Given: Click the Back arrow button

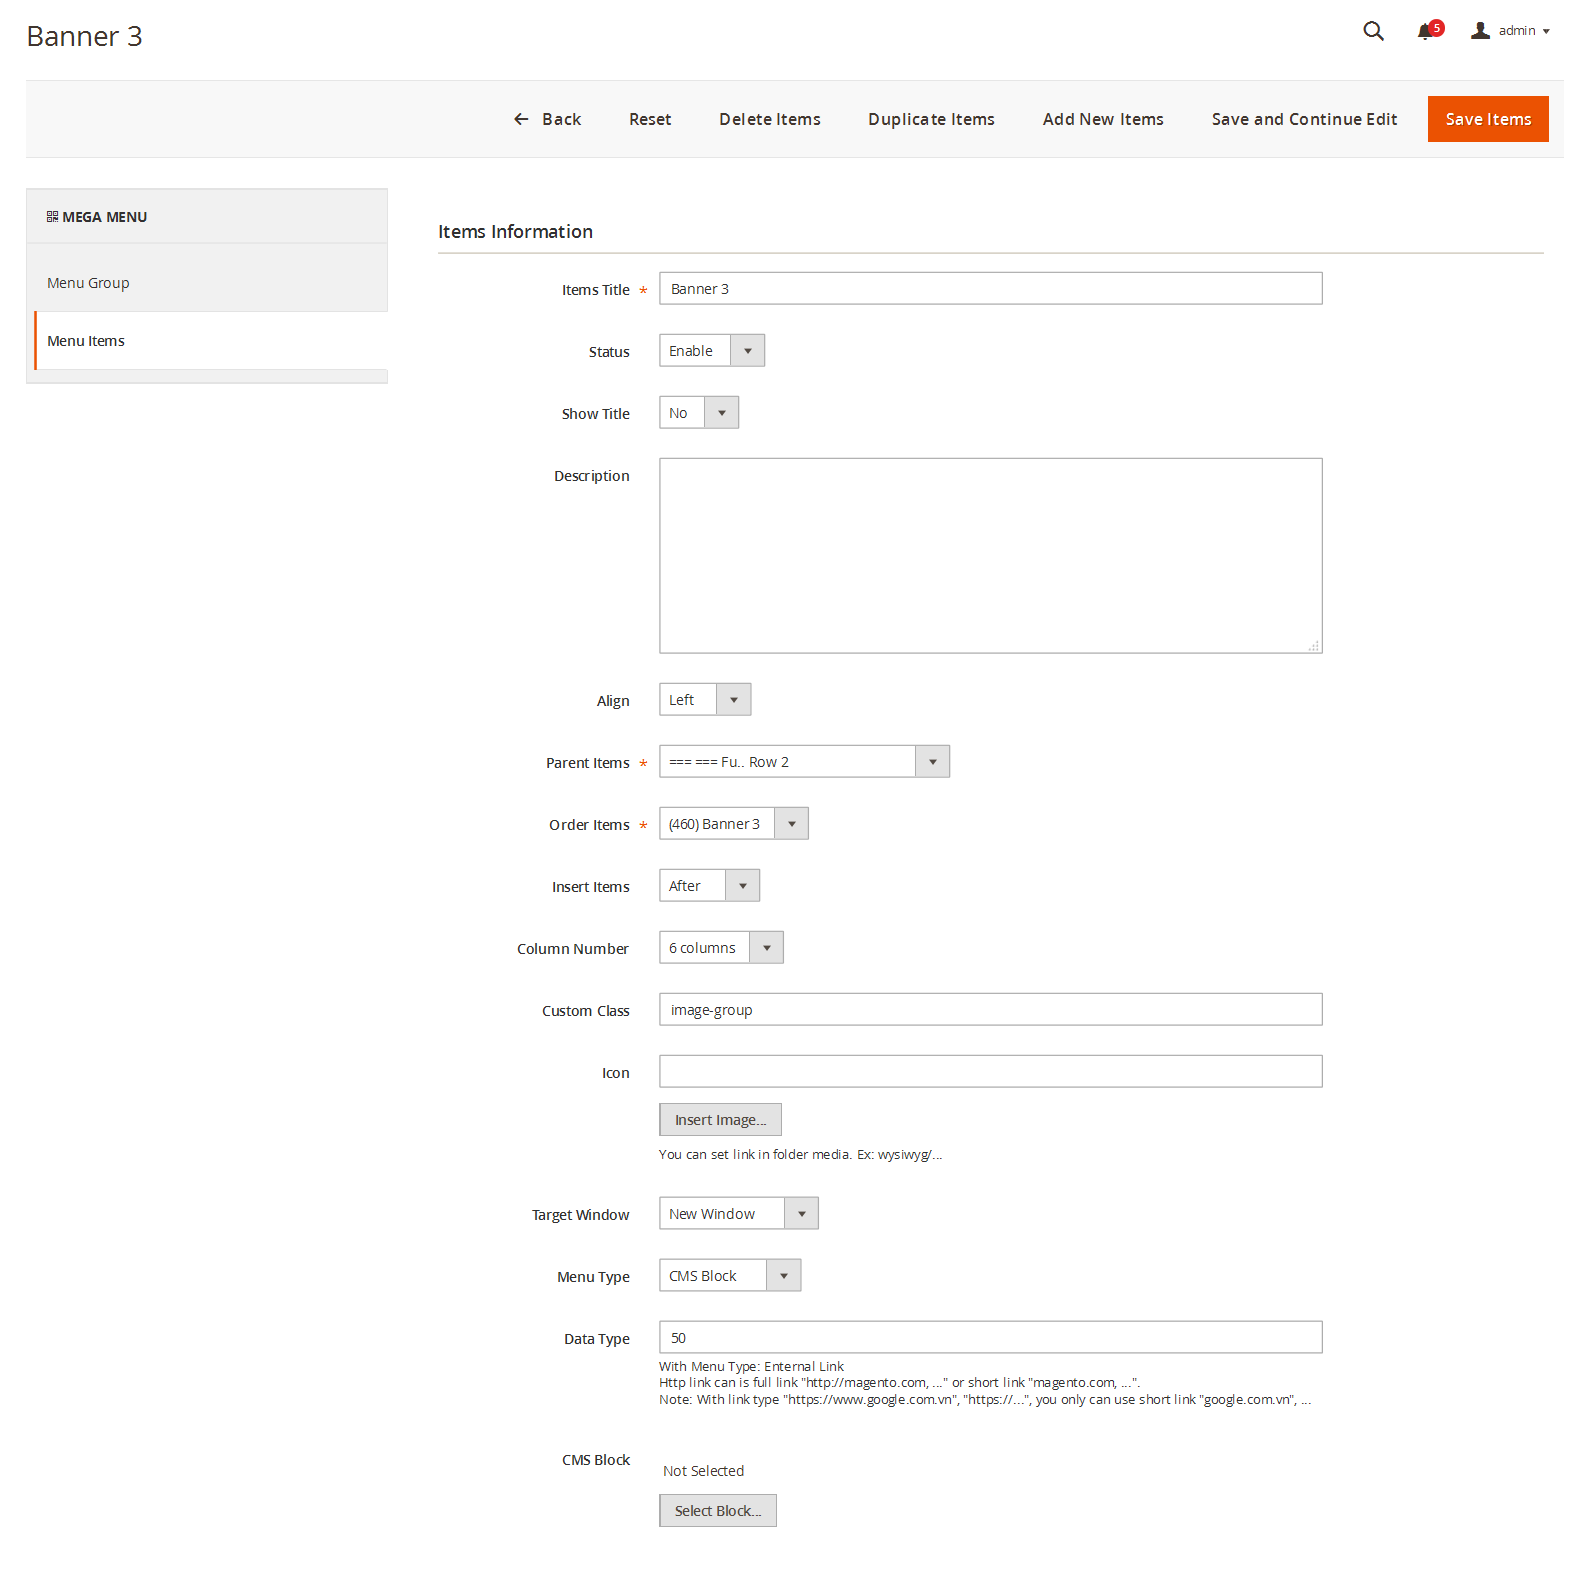Looking at the screenshot, I should tap(547, 119).
